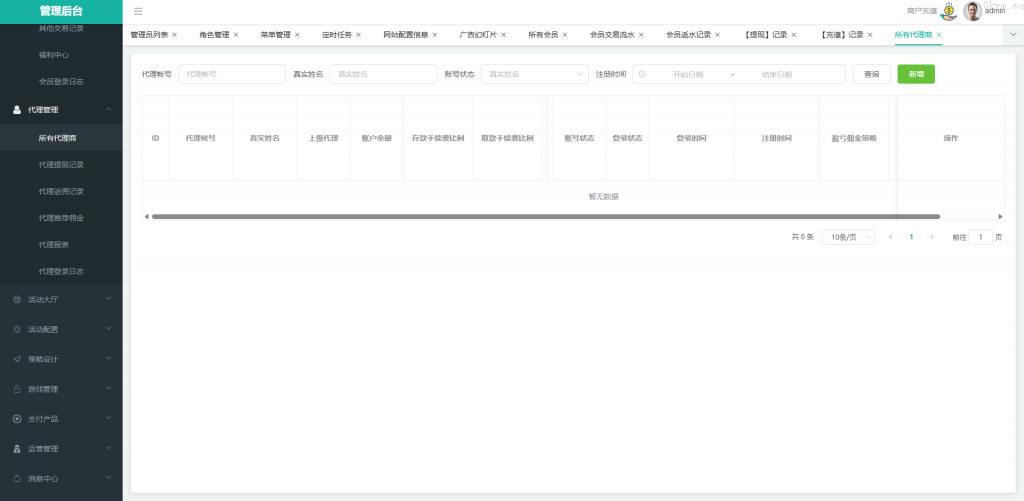Click the 商户充值 money icon
This screenshot has height=501, width=1024.
pyautogui.click(x=948, y=11)
